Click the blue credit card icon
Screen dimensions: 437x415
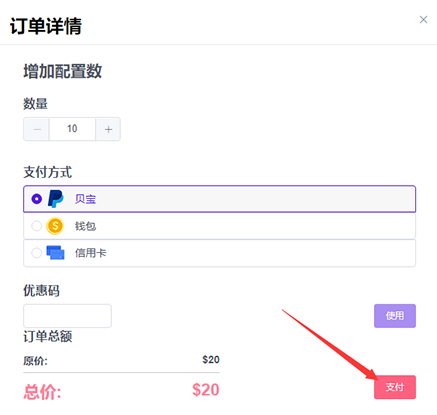coord(55,253)
